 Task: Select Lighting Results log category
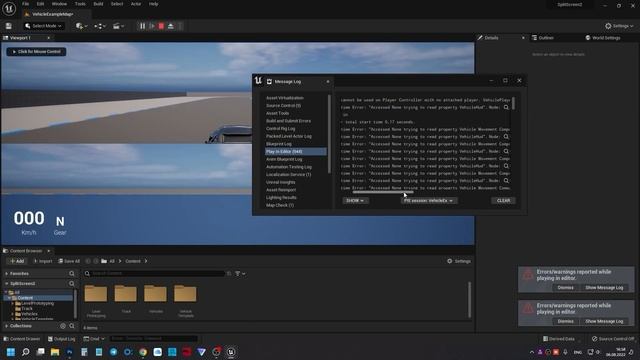(281, 198)
